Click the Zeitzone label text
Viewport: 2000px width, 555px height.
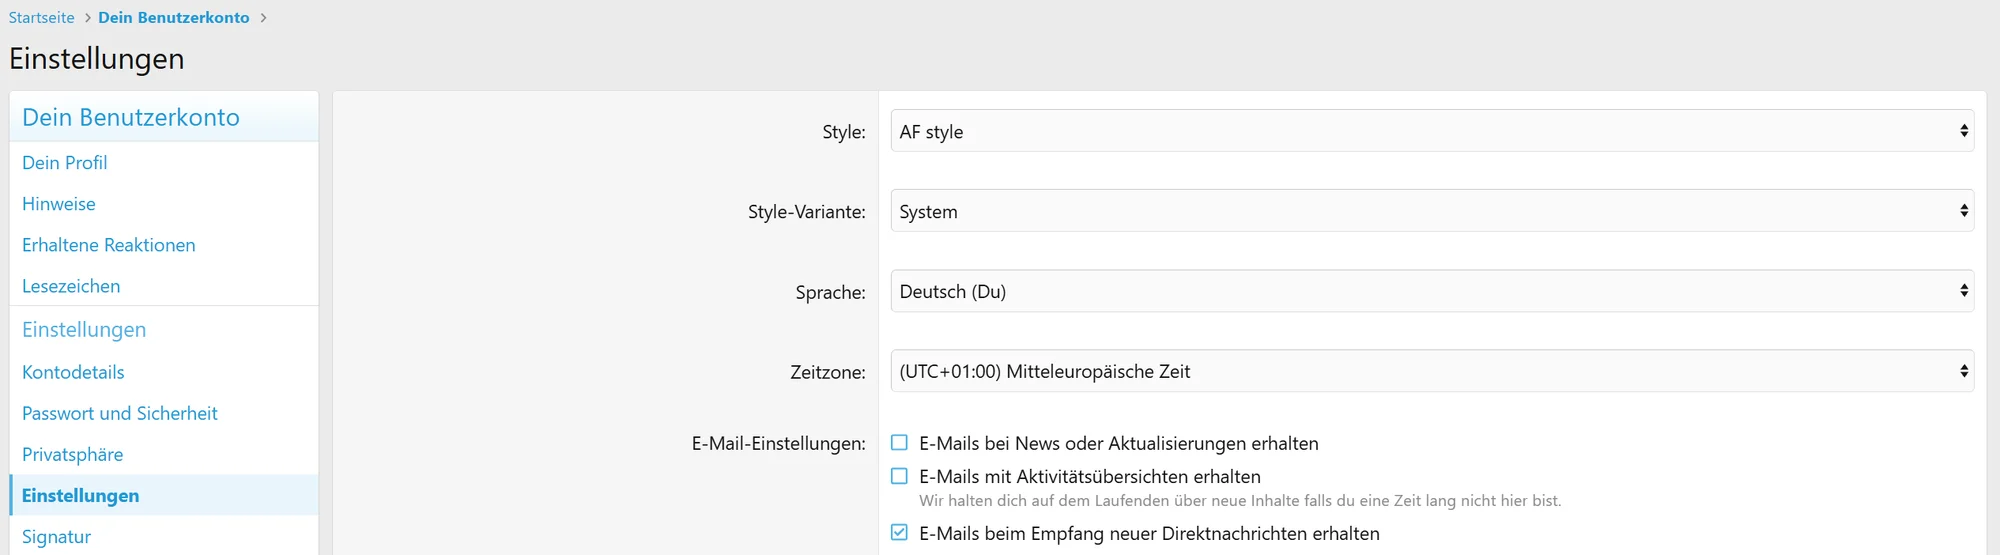828,372
